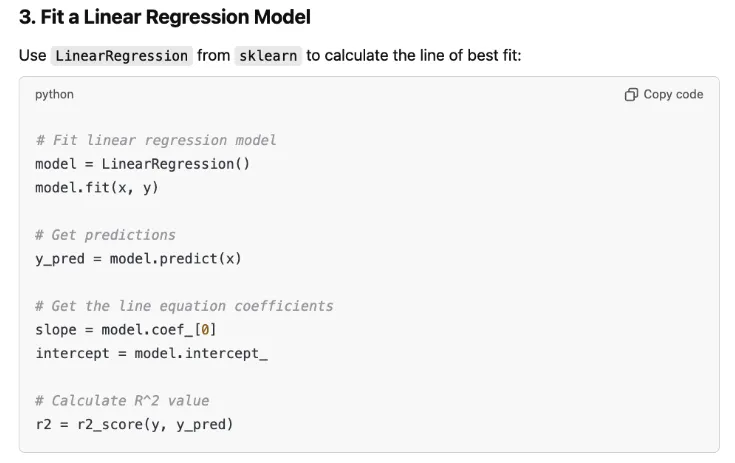
Task: Click the inline "sklearn" code tag
Action: pos(268,55)
